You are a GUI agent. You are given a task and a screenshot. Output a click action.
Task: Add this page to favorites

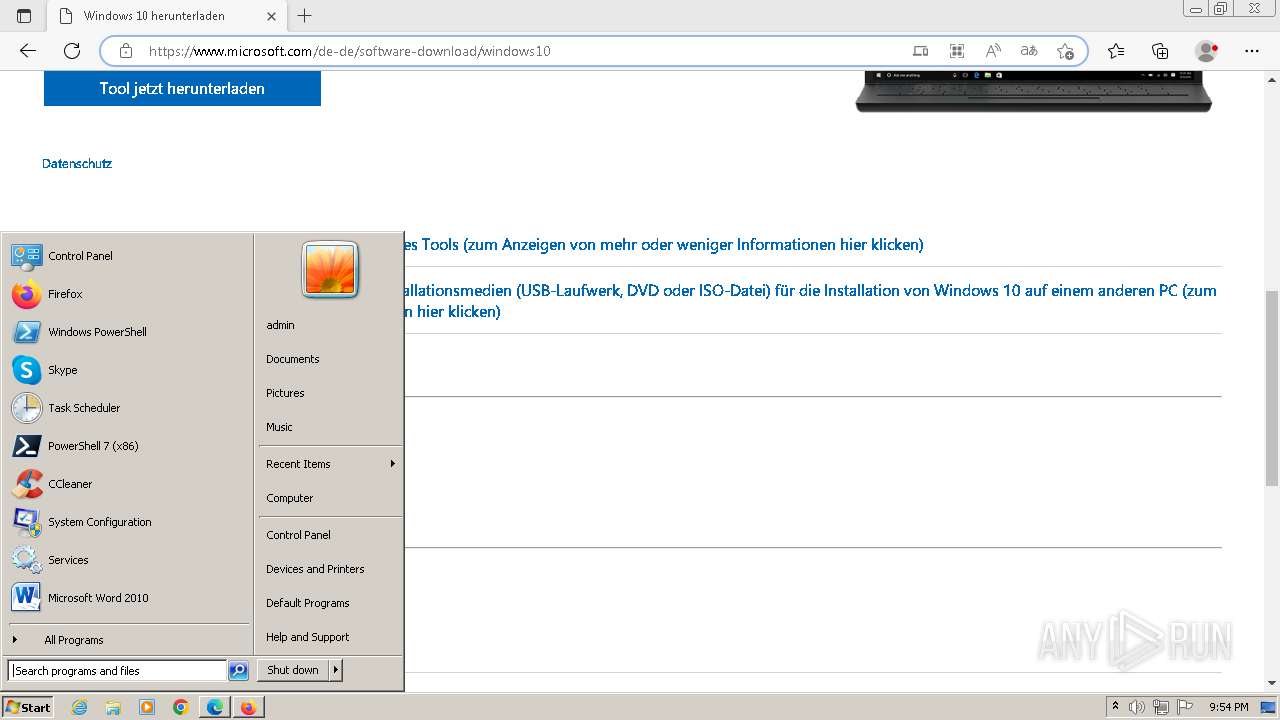[x=1065, y=51]
